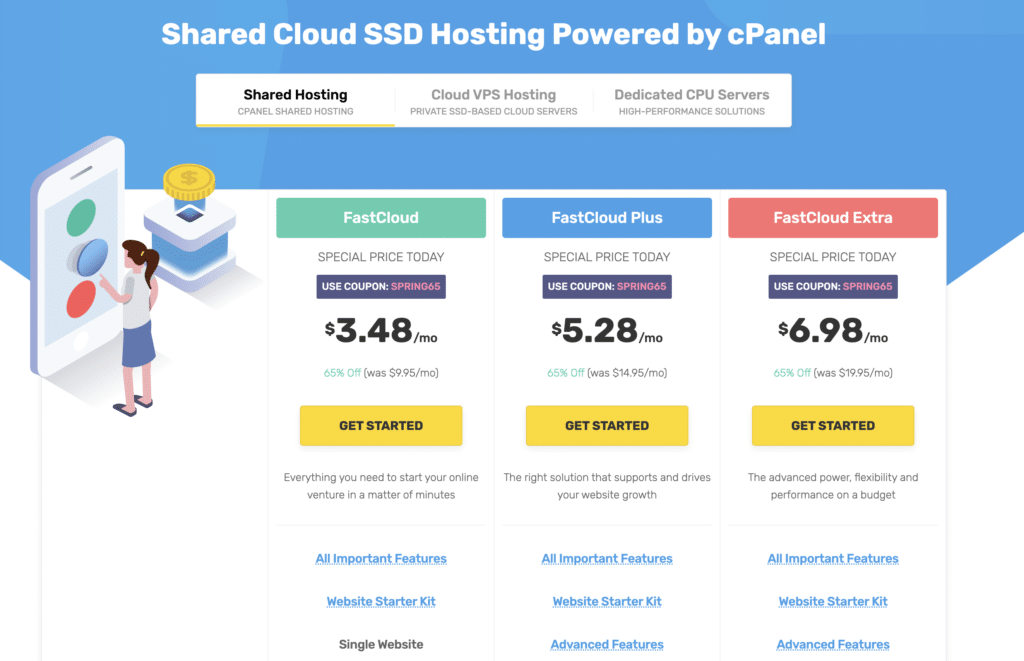Click the 'was $14.95/mo' discount text

tap(627, 373)
